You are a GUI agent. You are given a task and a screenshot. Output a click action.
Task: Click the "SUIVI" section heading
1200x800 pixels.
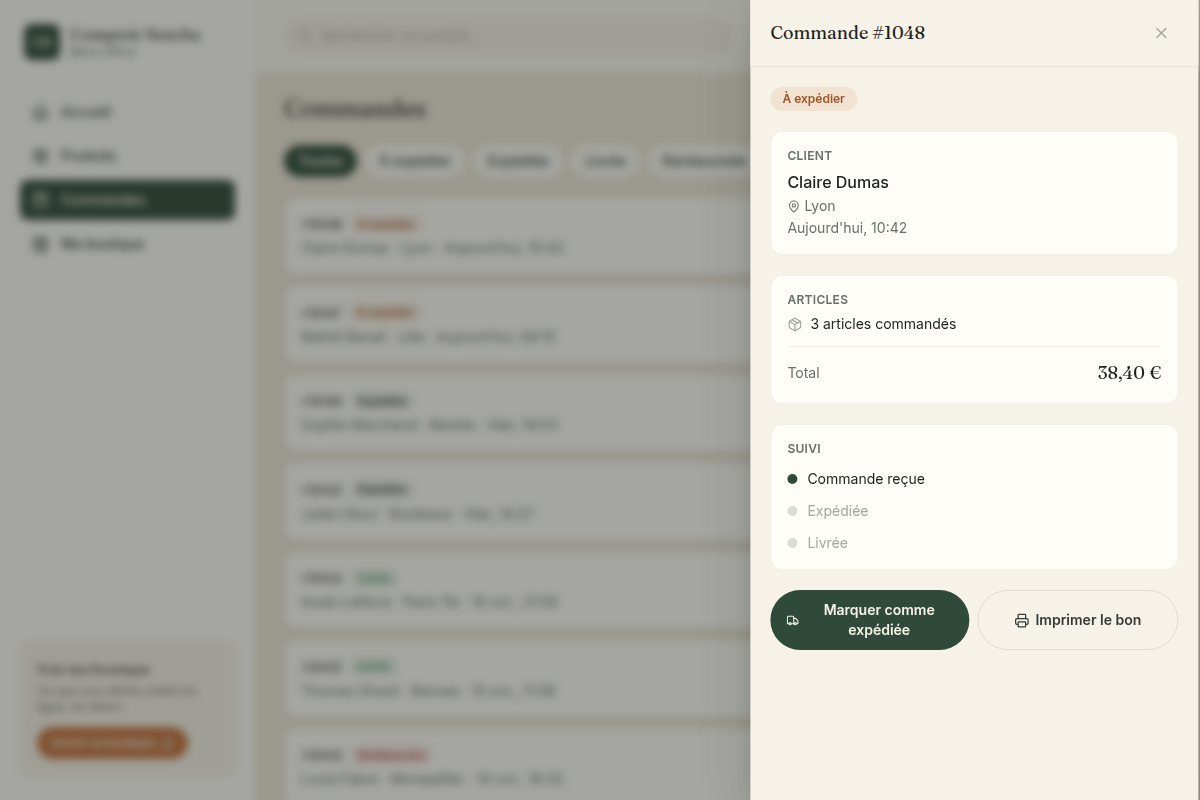(x=804, y=449)
